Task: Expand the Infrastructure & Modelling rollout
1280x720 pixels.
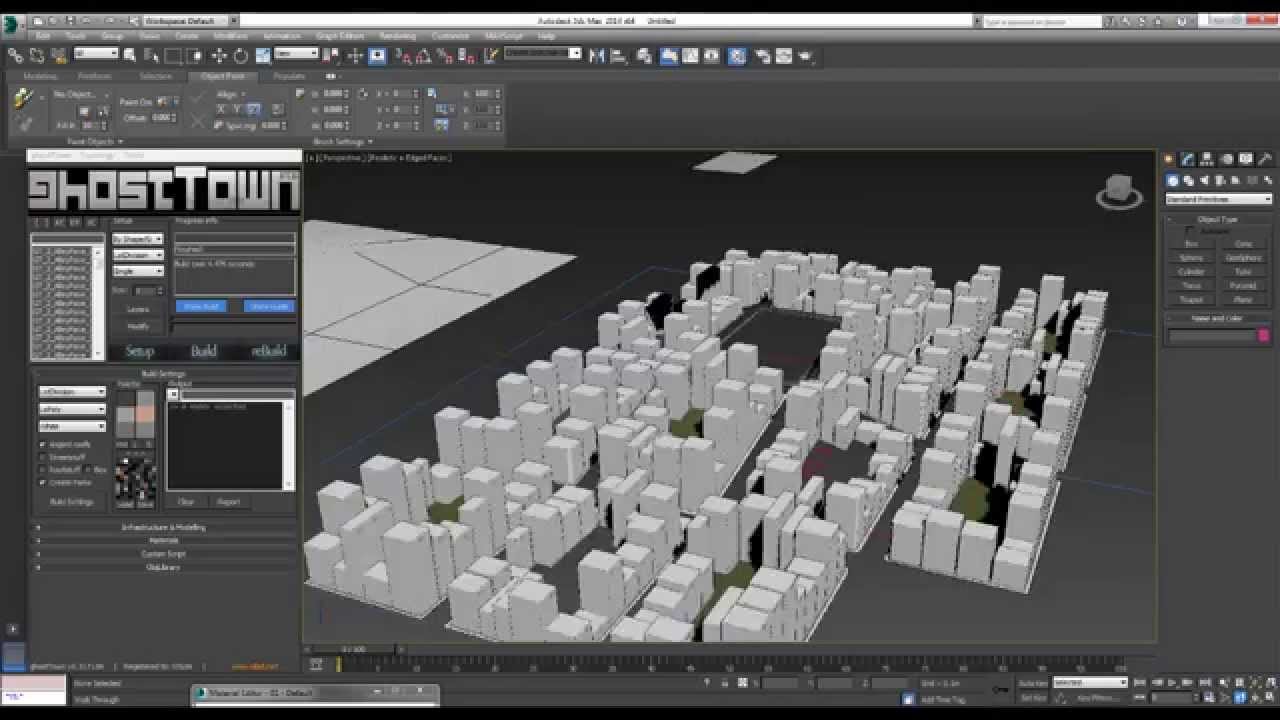Action: (x=164, y=527)
